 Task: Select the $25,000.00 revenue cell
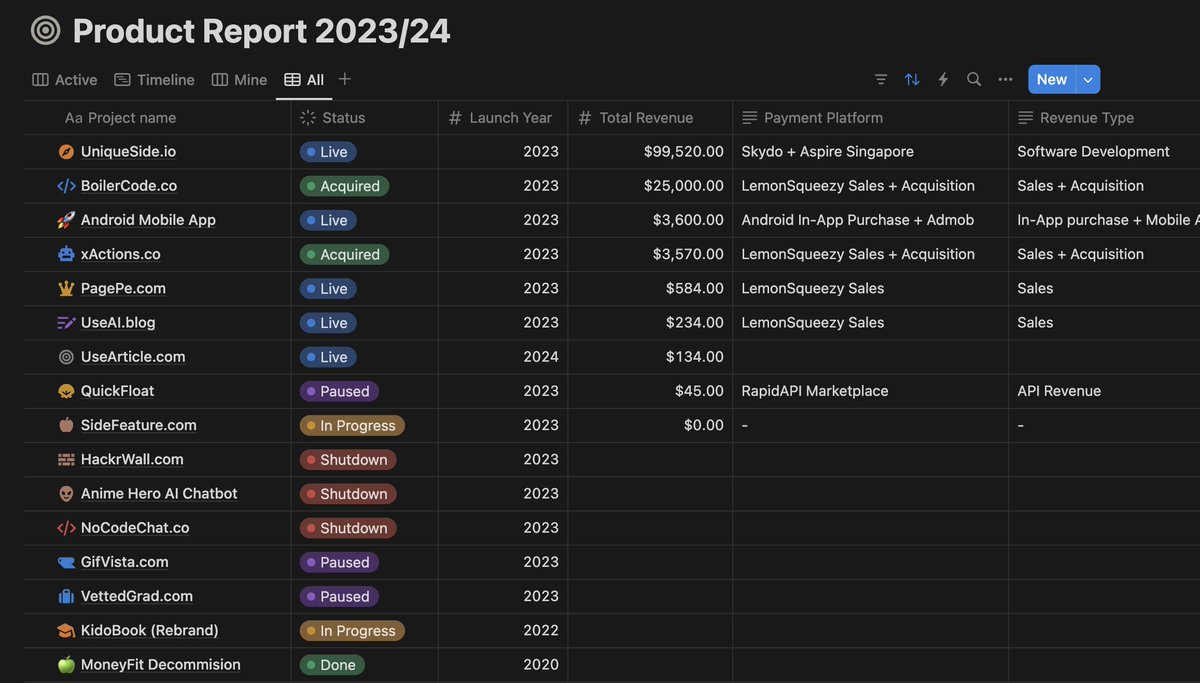tap(650, 186)
